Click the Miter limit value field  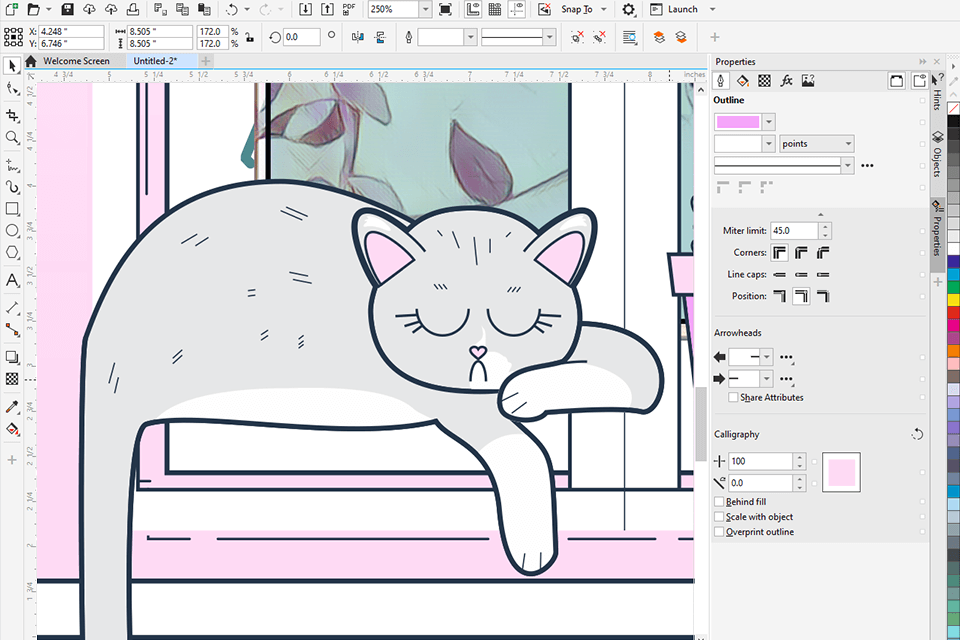[794, 231]
